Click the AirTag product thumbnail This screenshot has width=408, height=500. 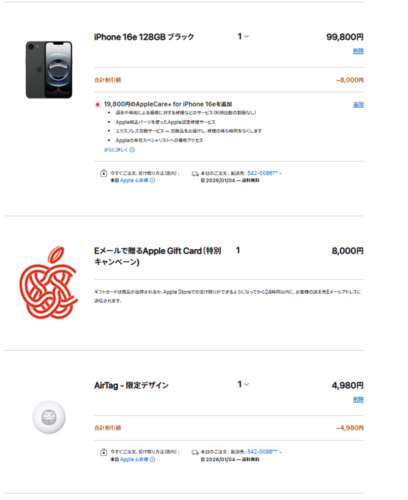(x=49, y=417)
